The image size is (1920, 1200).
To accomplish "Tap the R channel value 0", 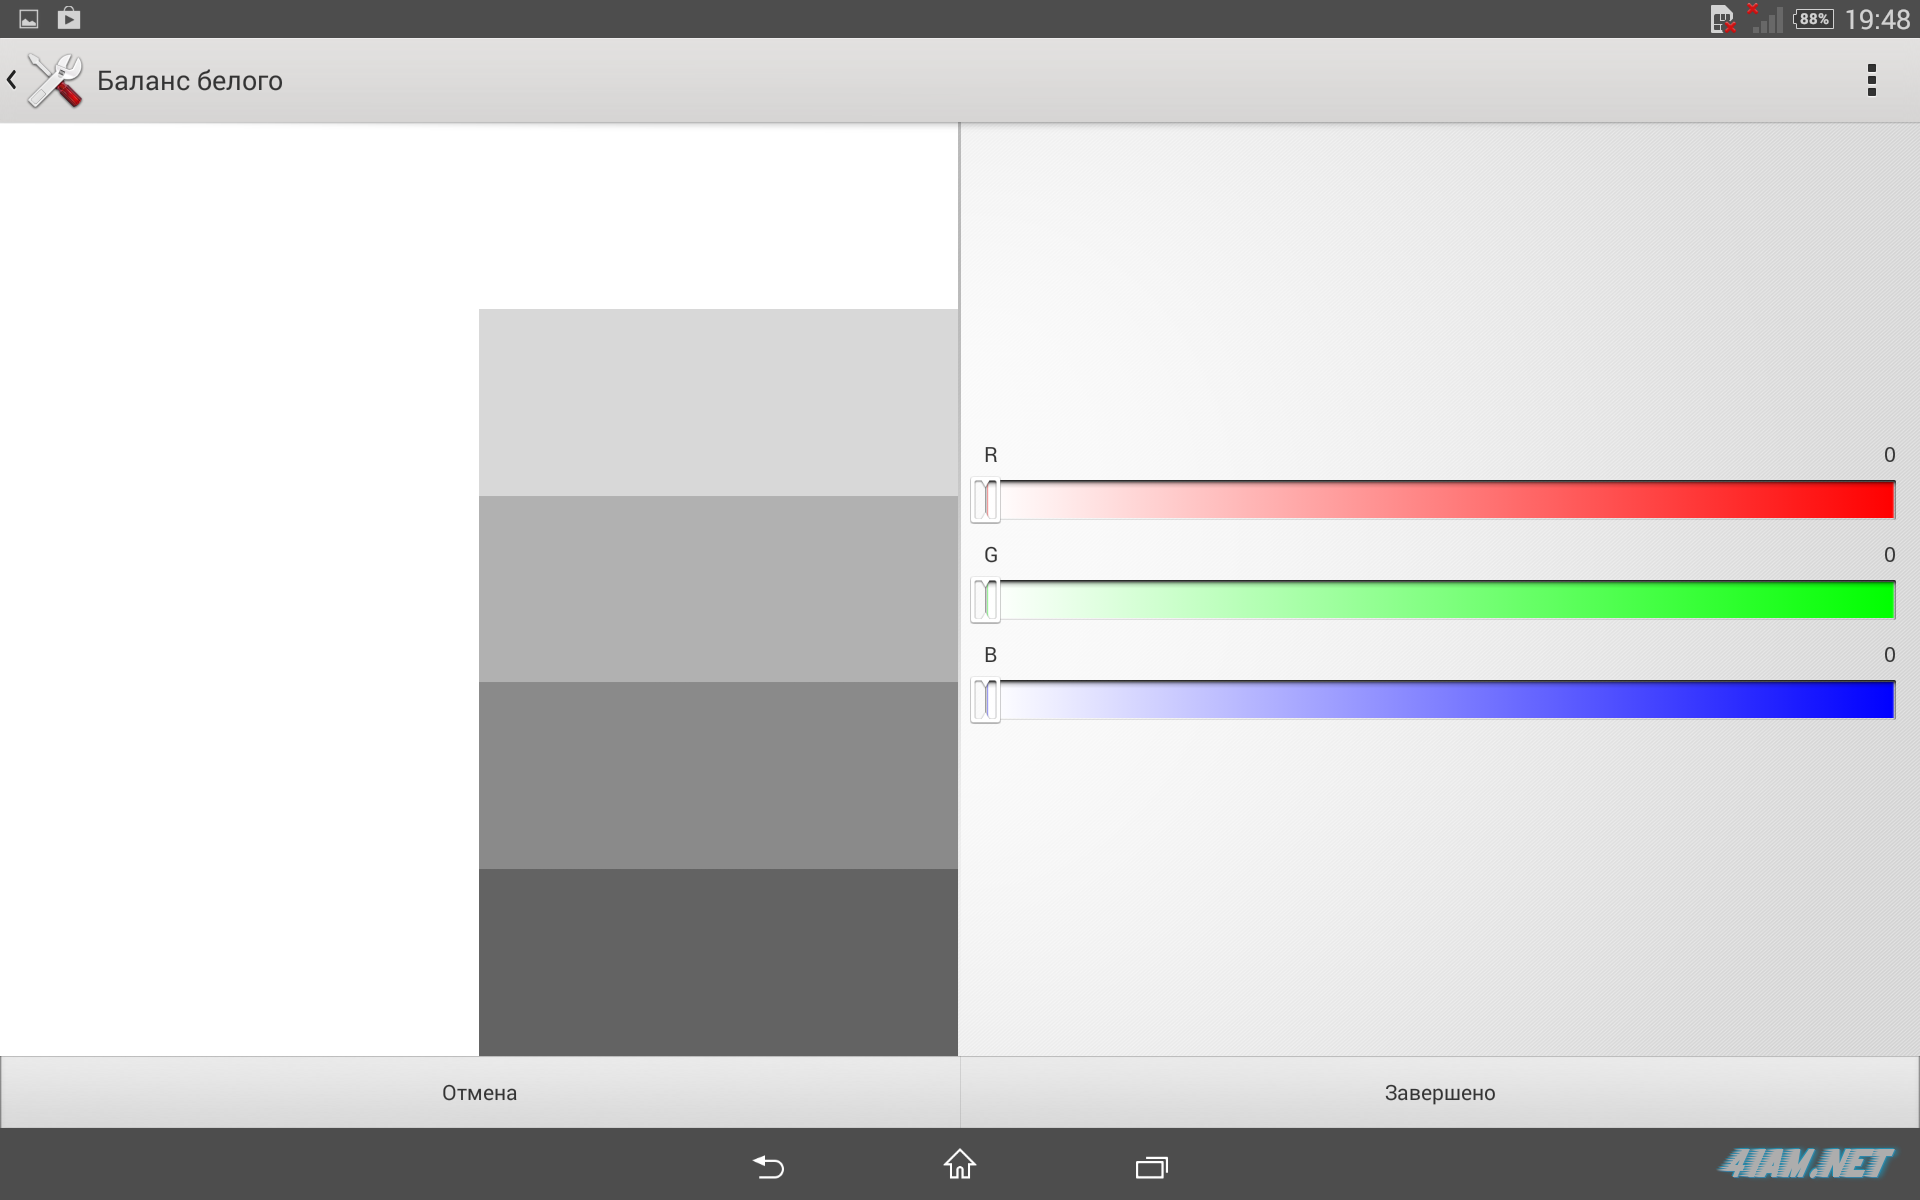I will coord(1889,455).
